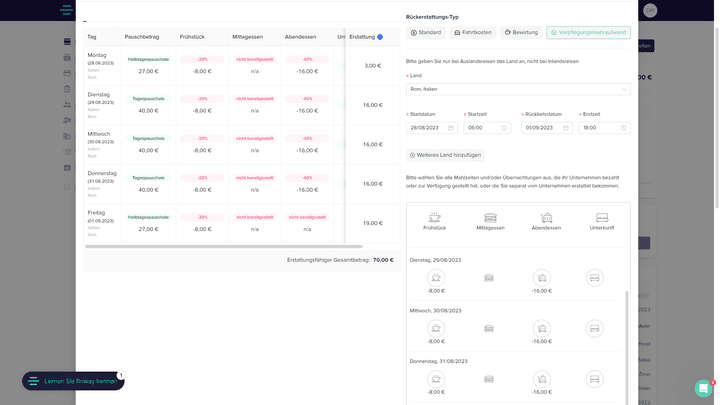Toggle lunch for Mittwoch 30/08/2023
Image resolution: width=720 pixels, height=405 pixels.
(489, 328)
